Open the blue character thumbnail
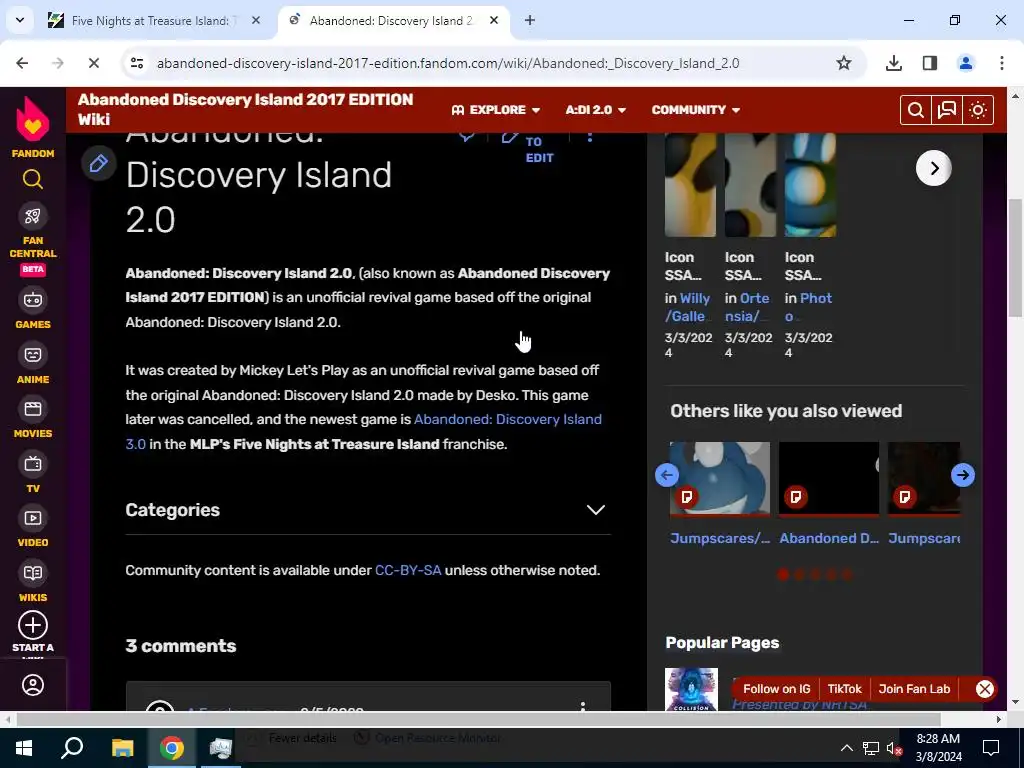The image size is (1024, 768). pos(720,479)
